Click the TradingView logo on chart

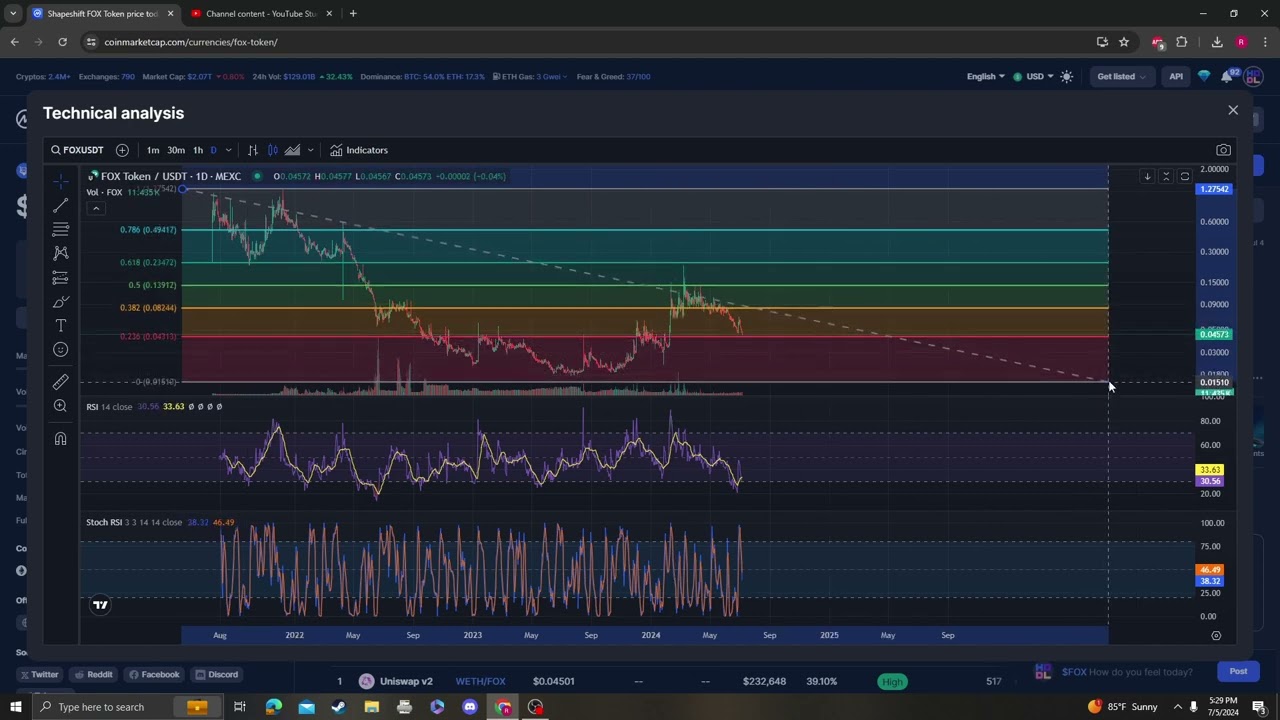point(100,604)
